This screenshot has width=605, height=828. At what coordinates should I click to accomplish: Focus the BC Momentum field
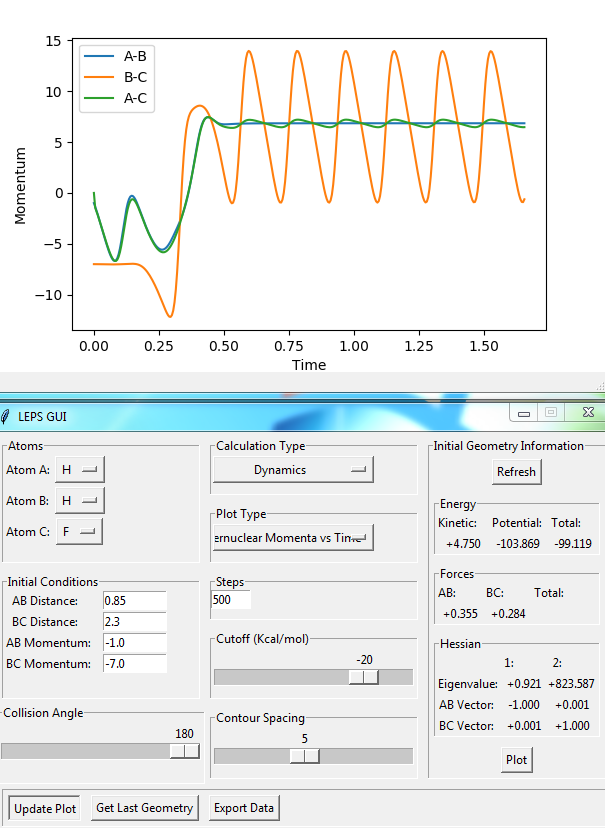tap(135, 664)
